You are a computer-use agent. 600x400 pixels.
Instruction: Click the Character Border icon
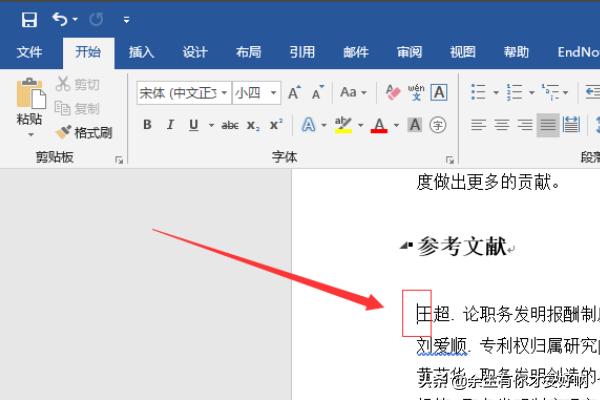[439, 92]
